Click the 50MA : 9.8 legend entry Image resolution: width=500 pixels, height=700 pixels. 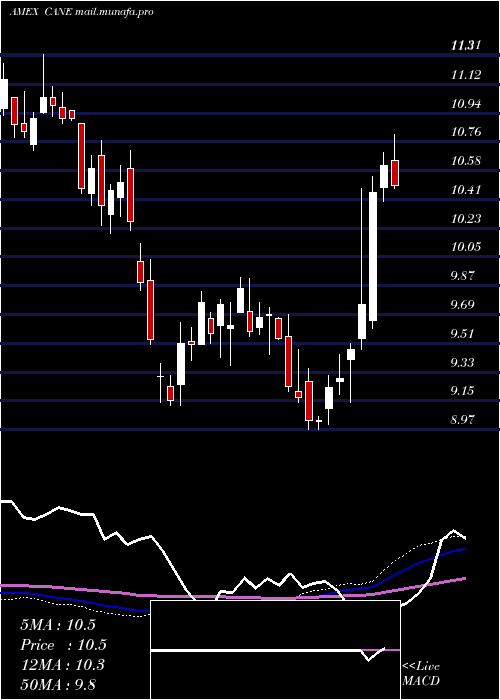pyautogui.click(x=58, y=684)
